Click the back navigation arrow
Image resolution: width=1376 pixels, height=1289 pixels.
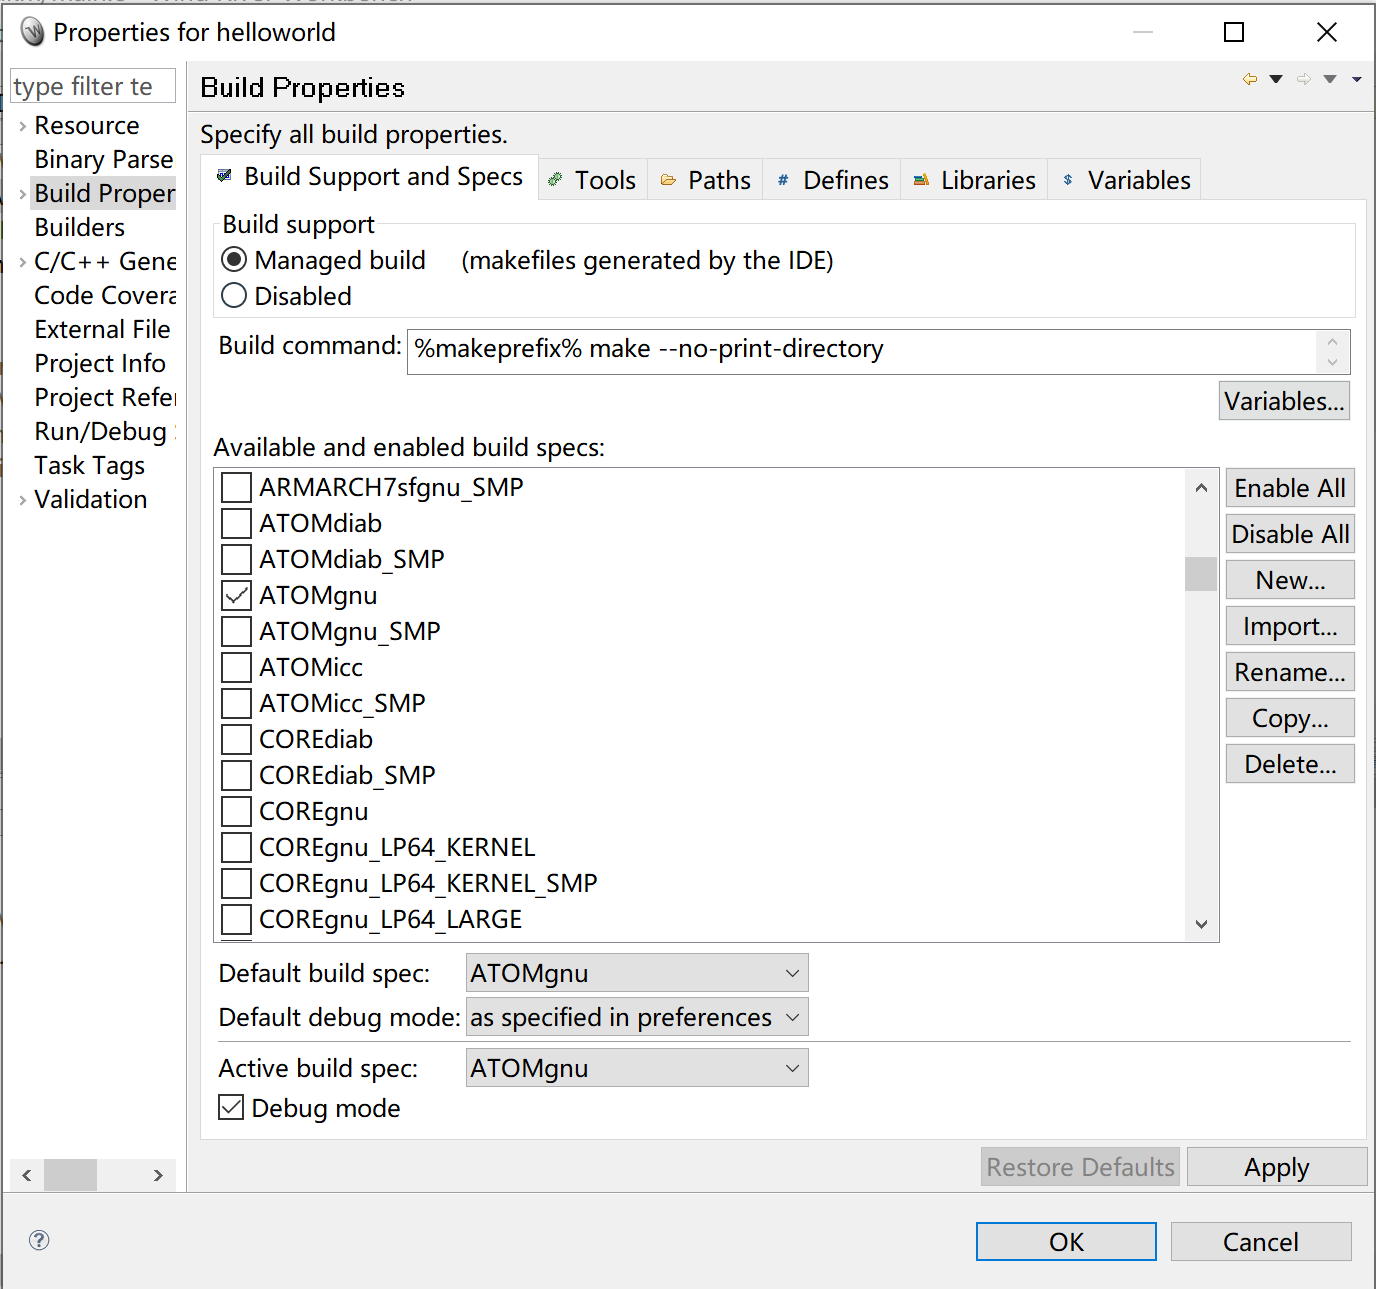pos(1249,78)
